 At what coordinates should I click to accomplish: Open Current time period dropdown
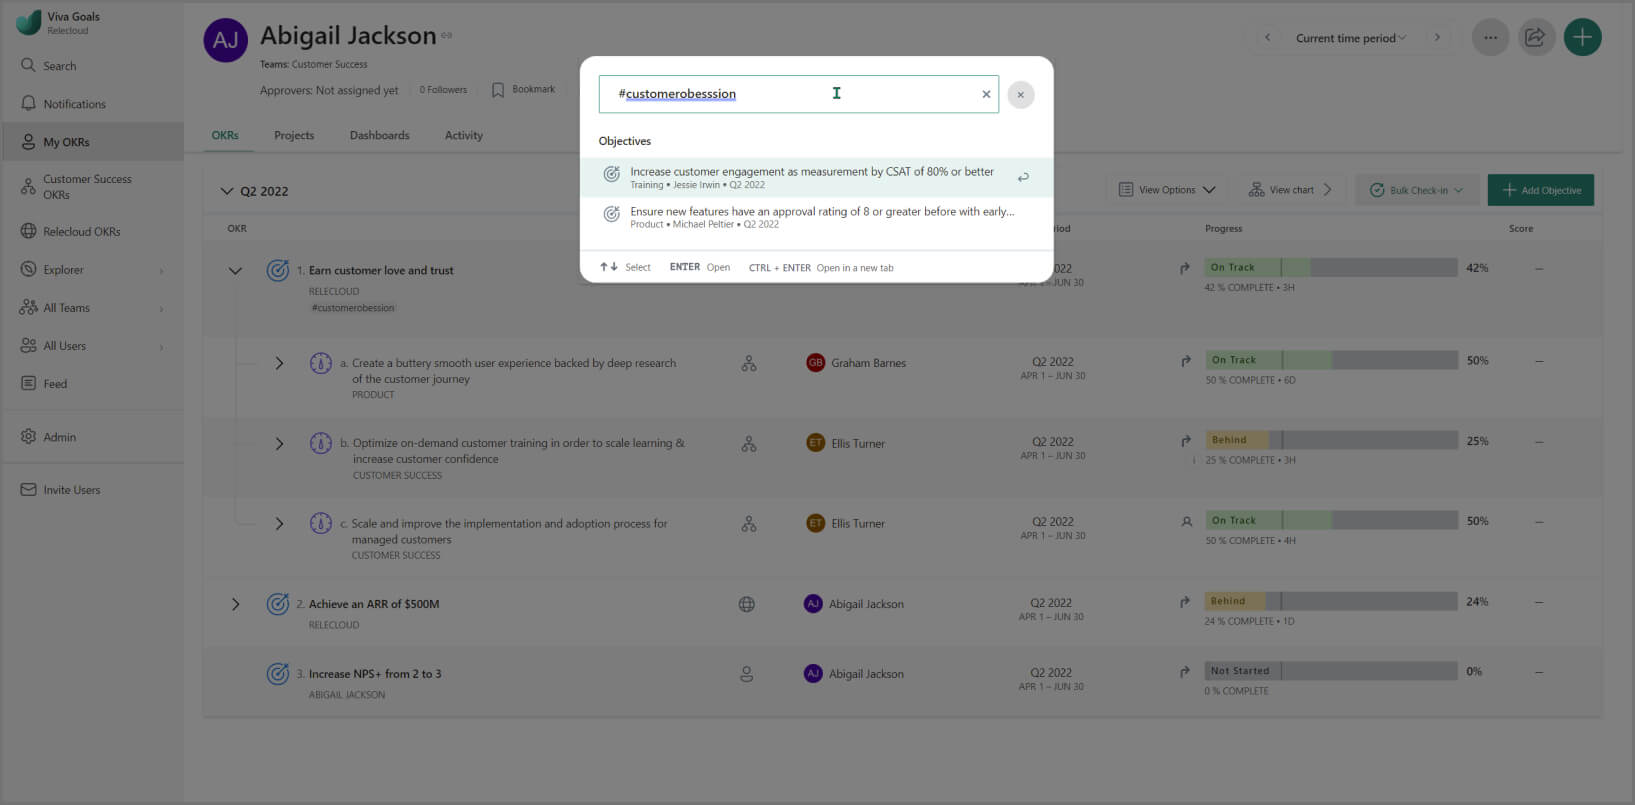pos(1351,38)
